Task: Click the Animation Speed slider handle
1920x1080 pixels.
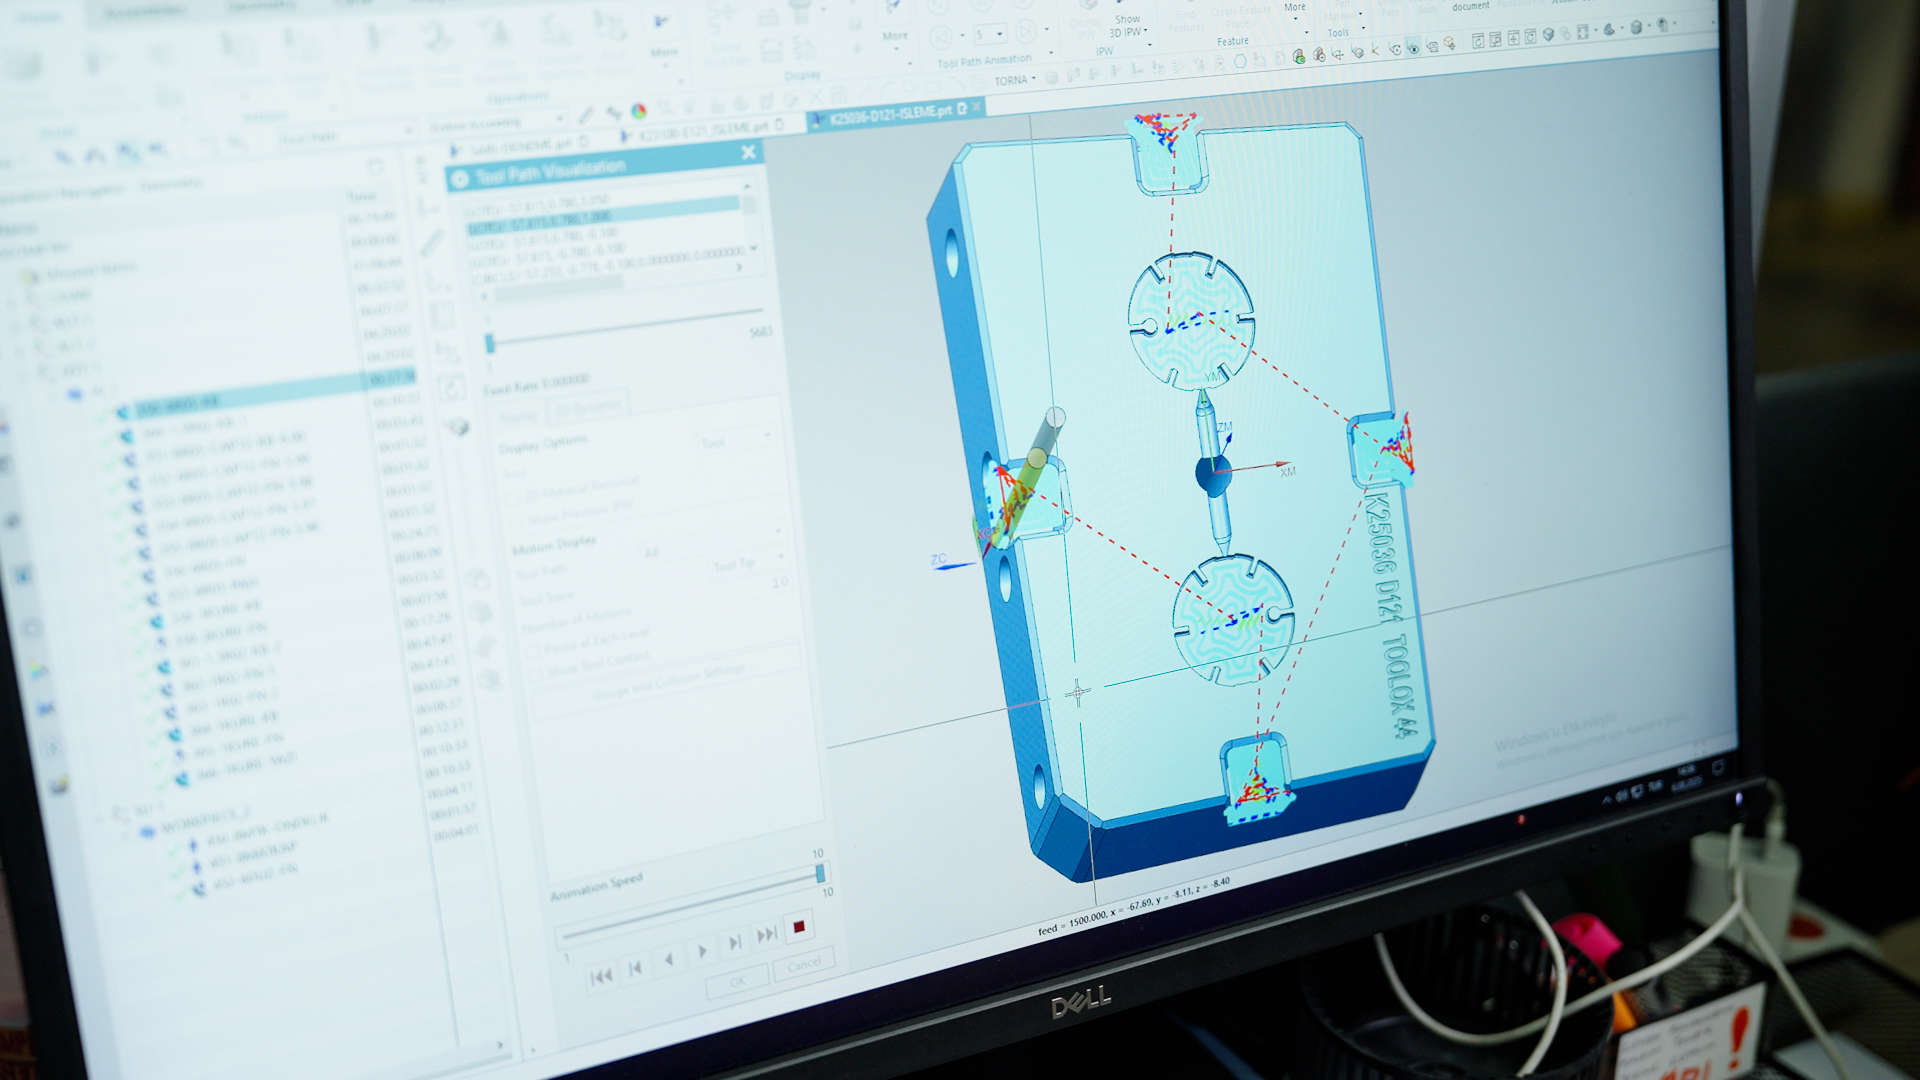Action: (x=820, y=873)
